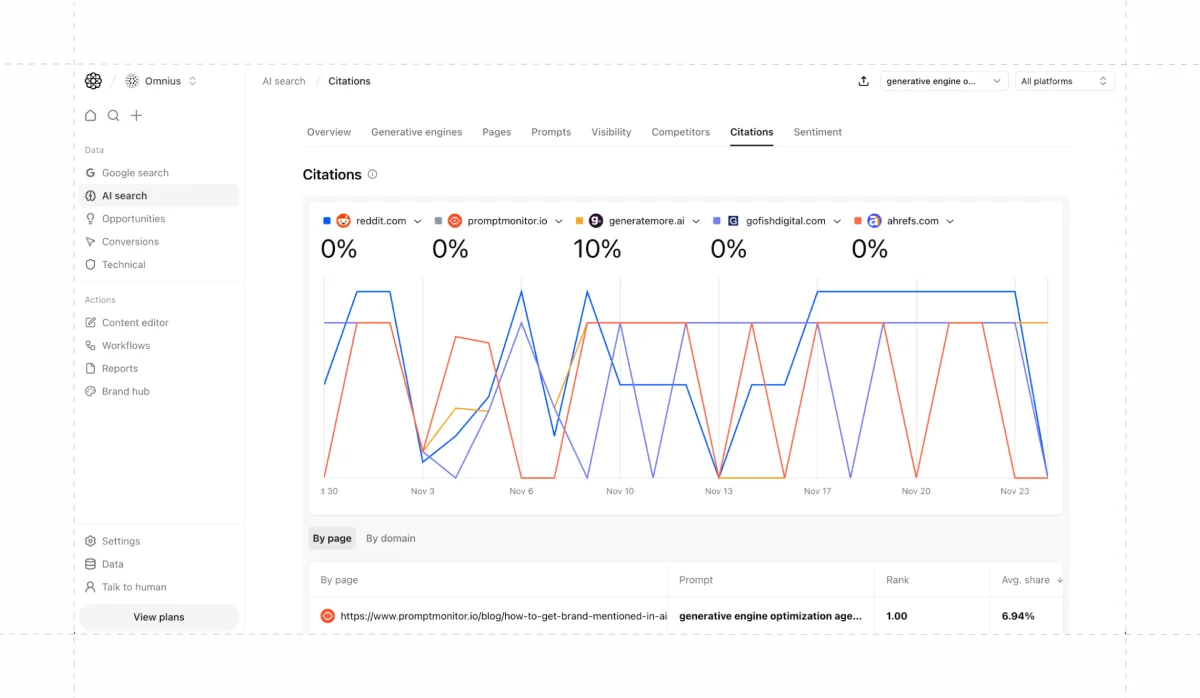Open Settings from the sidebar
The height and width of the screenshot is (698, 1200).
[x=159, y=541]
